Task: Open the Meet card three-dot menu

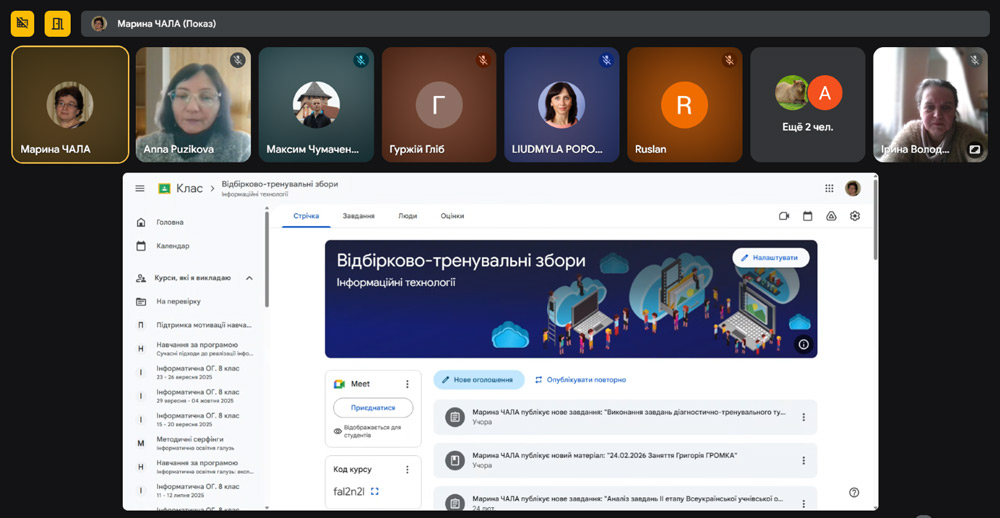Action: click(x=407, y=384)
